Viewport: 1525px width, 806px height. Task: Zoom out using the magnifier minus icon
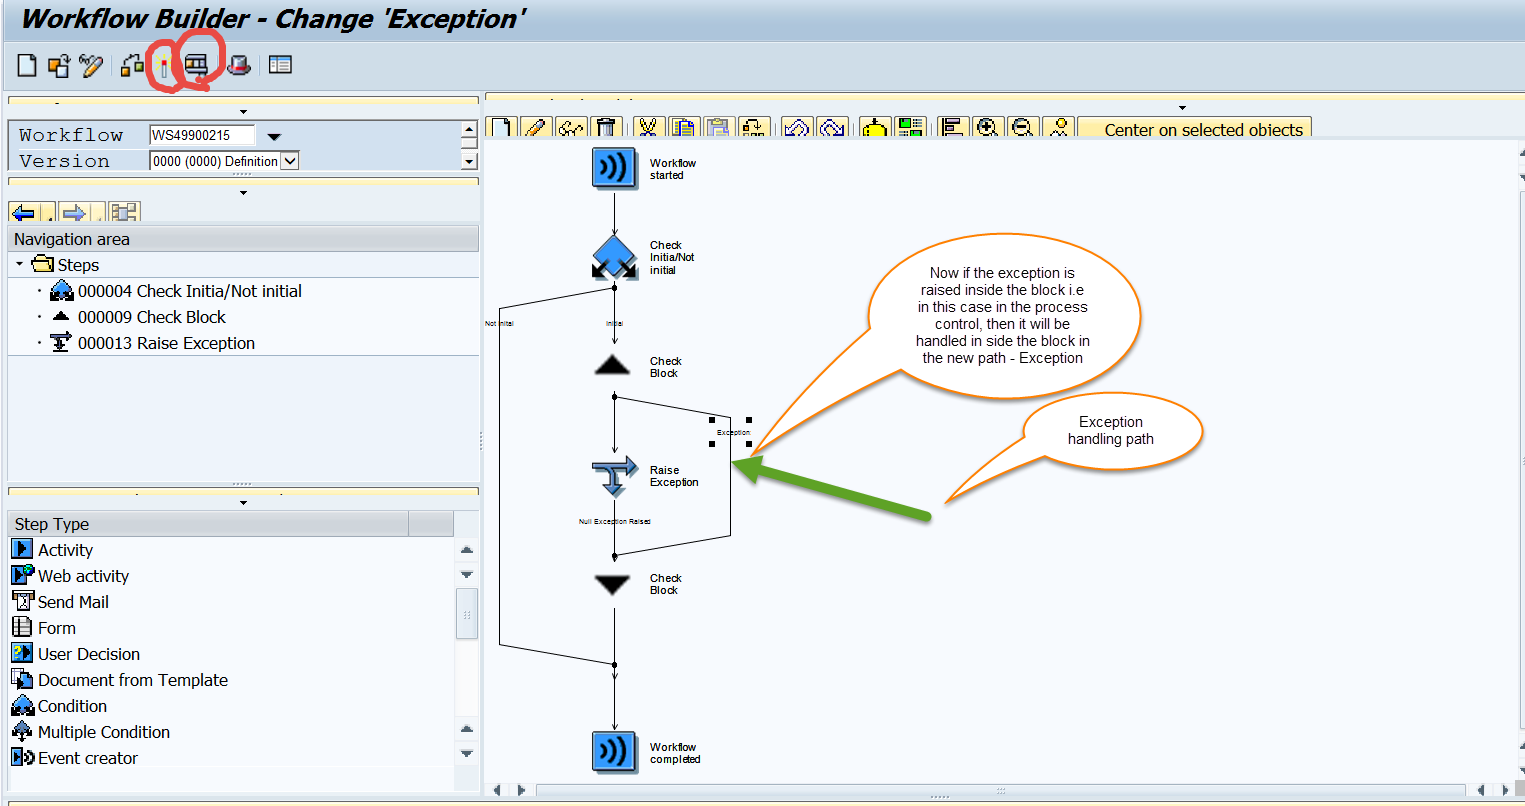[1022, 128]
